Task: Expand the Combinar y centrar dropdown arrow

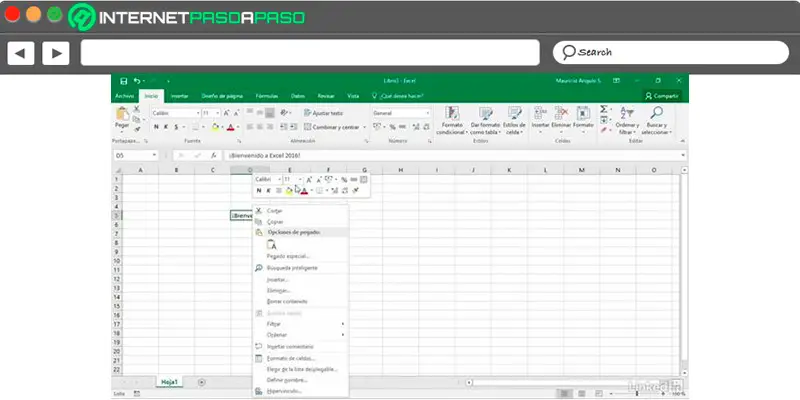Action: pos(364,127)
